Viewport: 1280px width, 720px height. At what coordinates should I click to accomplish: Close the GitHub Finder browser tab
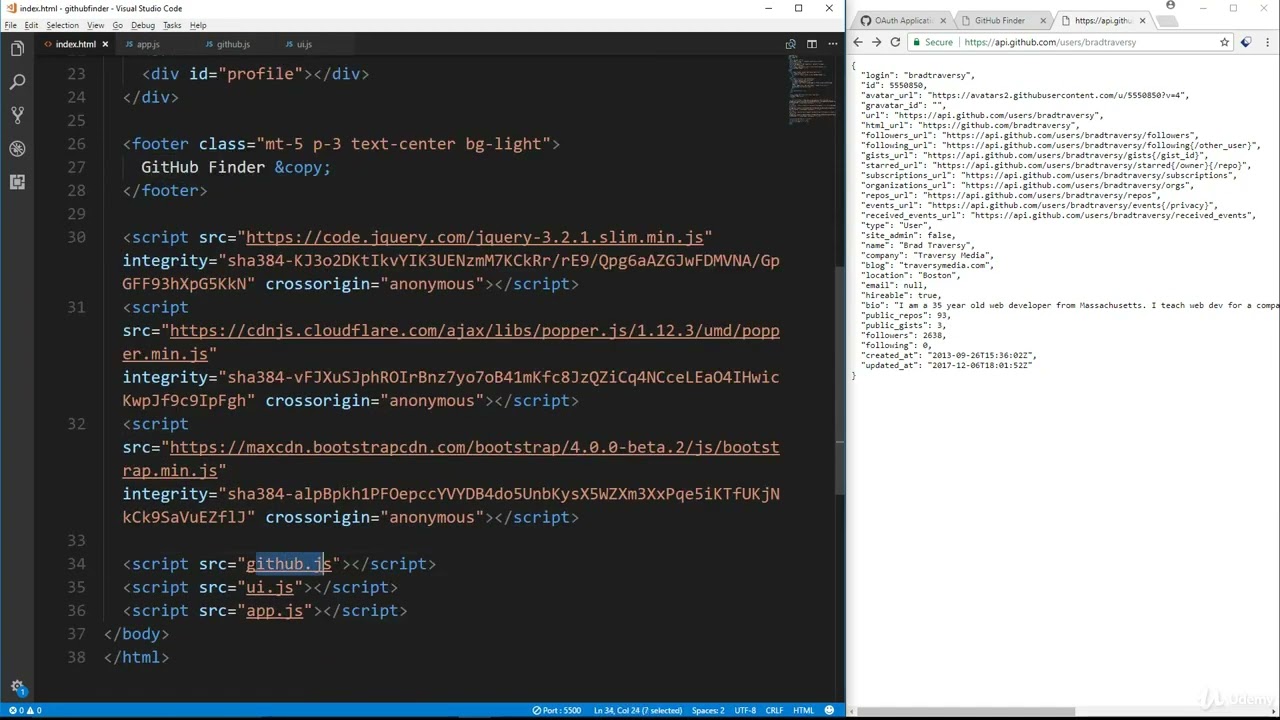[1043, 20]
